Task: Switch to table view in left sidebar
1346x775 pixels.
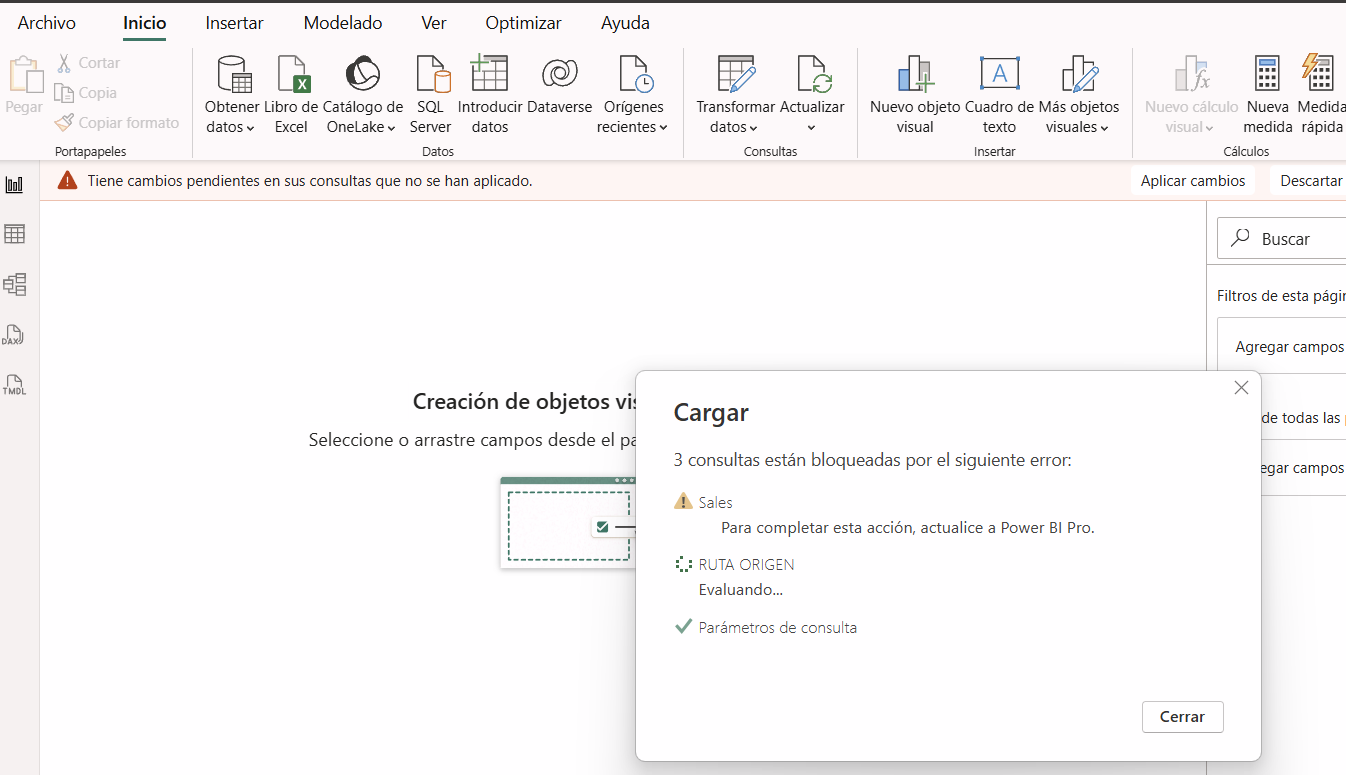Action: (15, 234)
